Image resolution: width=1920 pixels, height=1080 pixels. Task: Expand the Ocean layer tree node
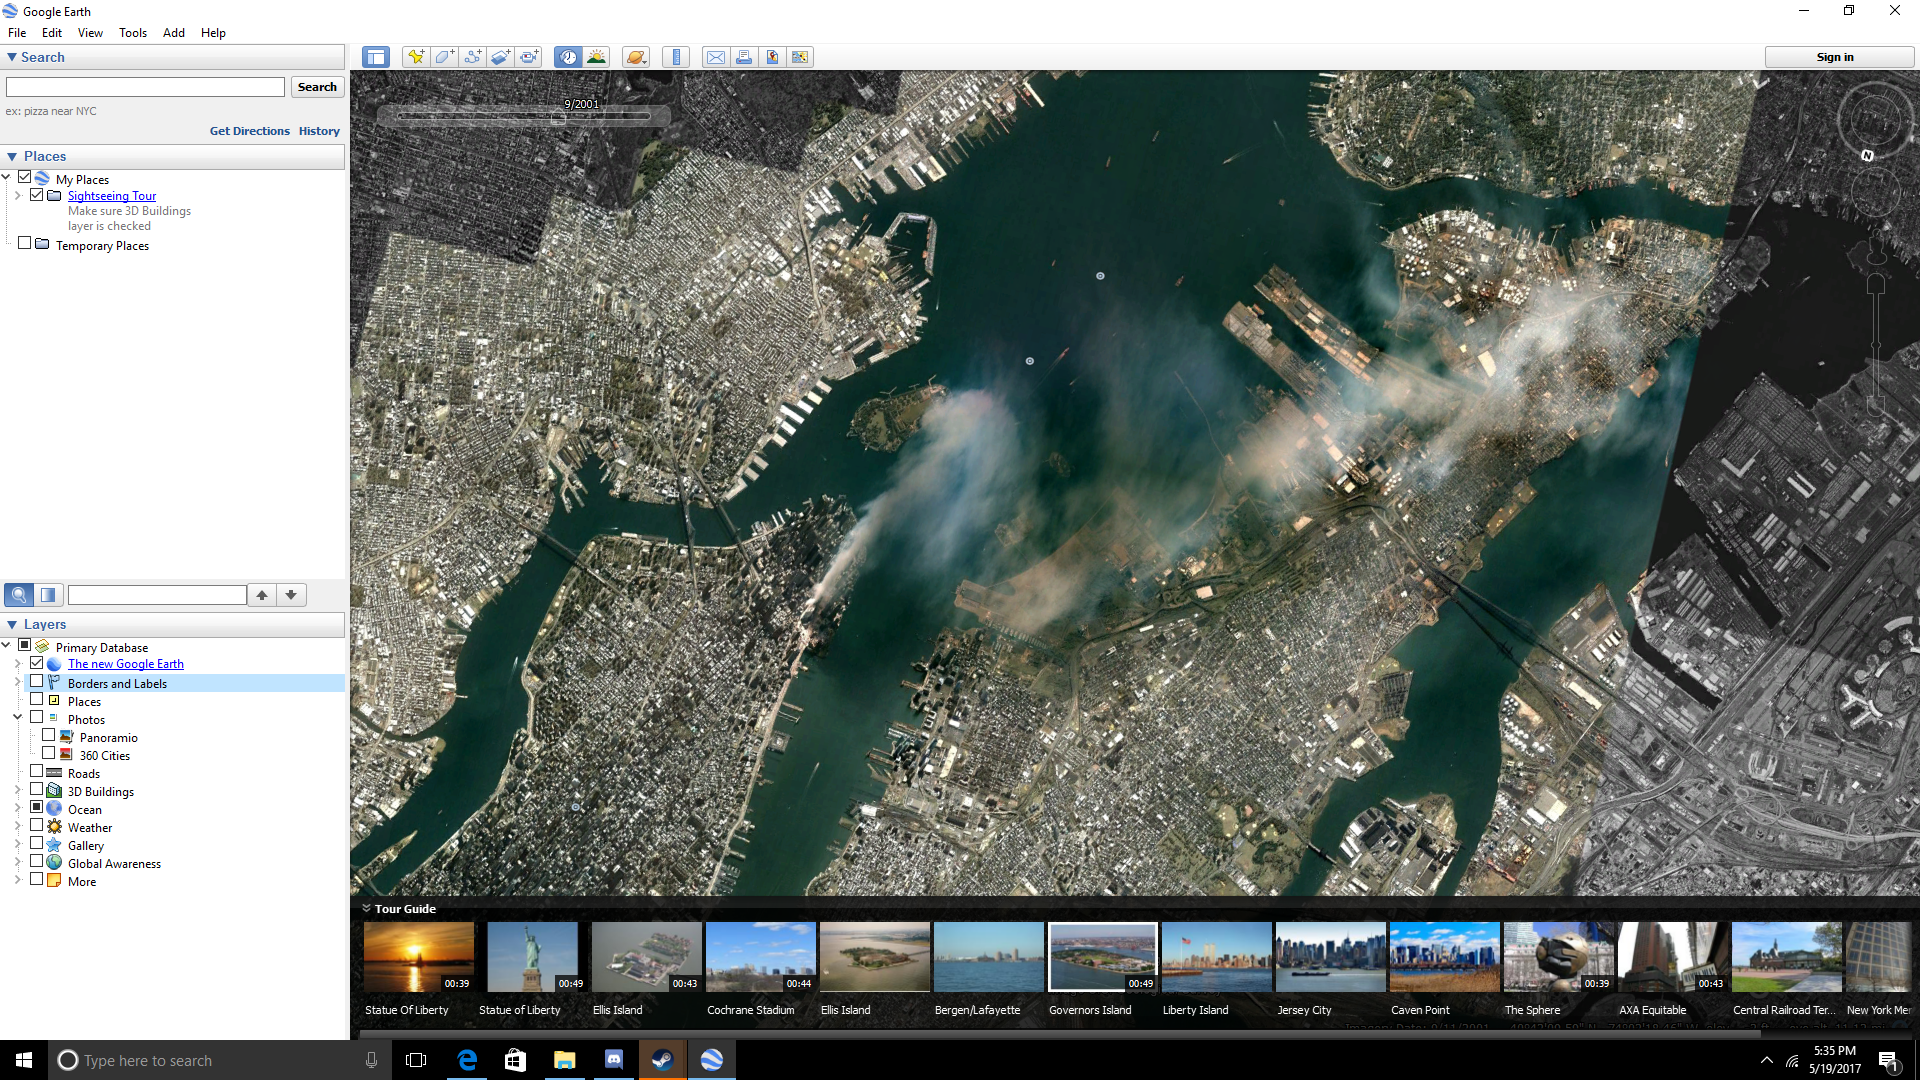[18, 809]
